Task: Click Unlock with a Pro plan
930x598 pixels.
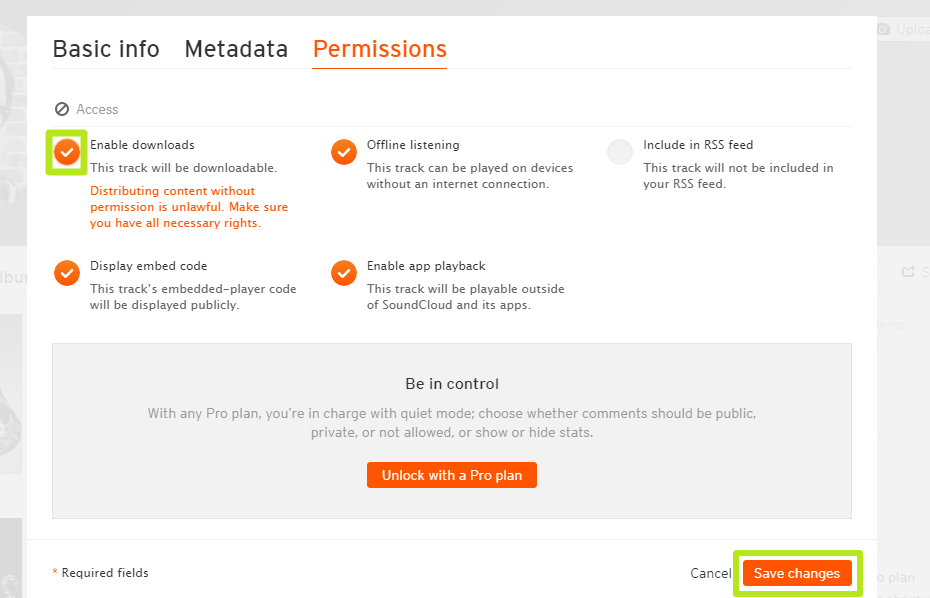Action: pyautogui.click(x=451, y=475)
